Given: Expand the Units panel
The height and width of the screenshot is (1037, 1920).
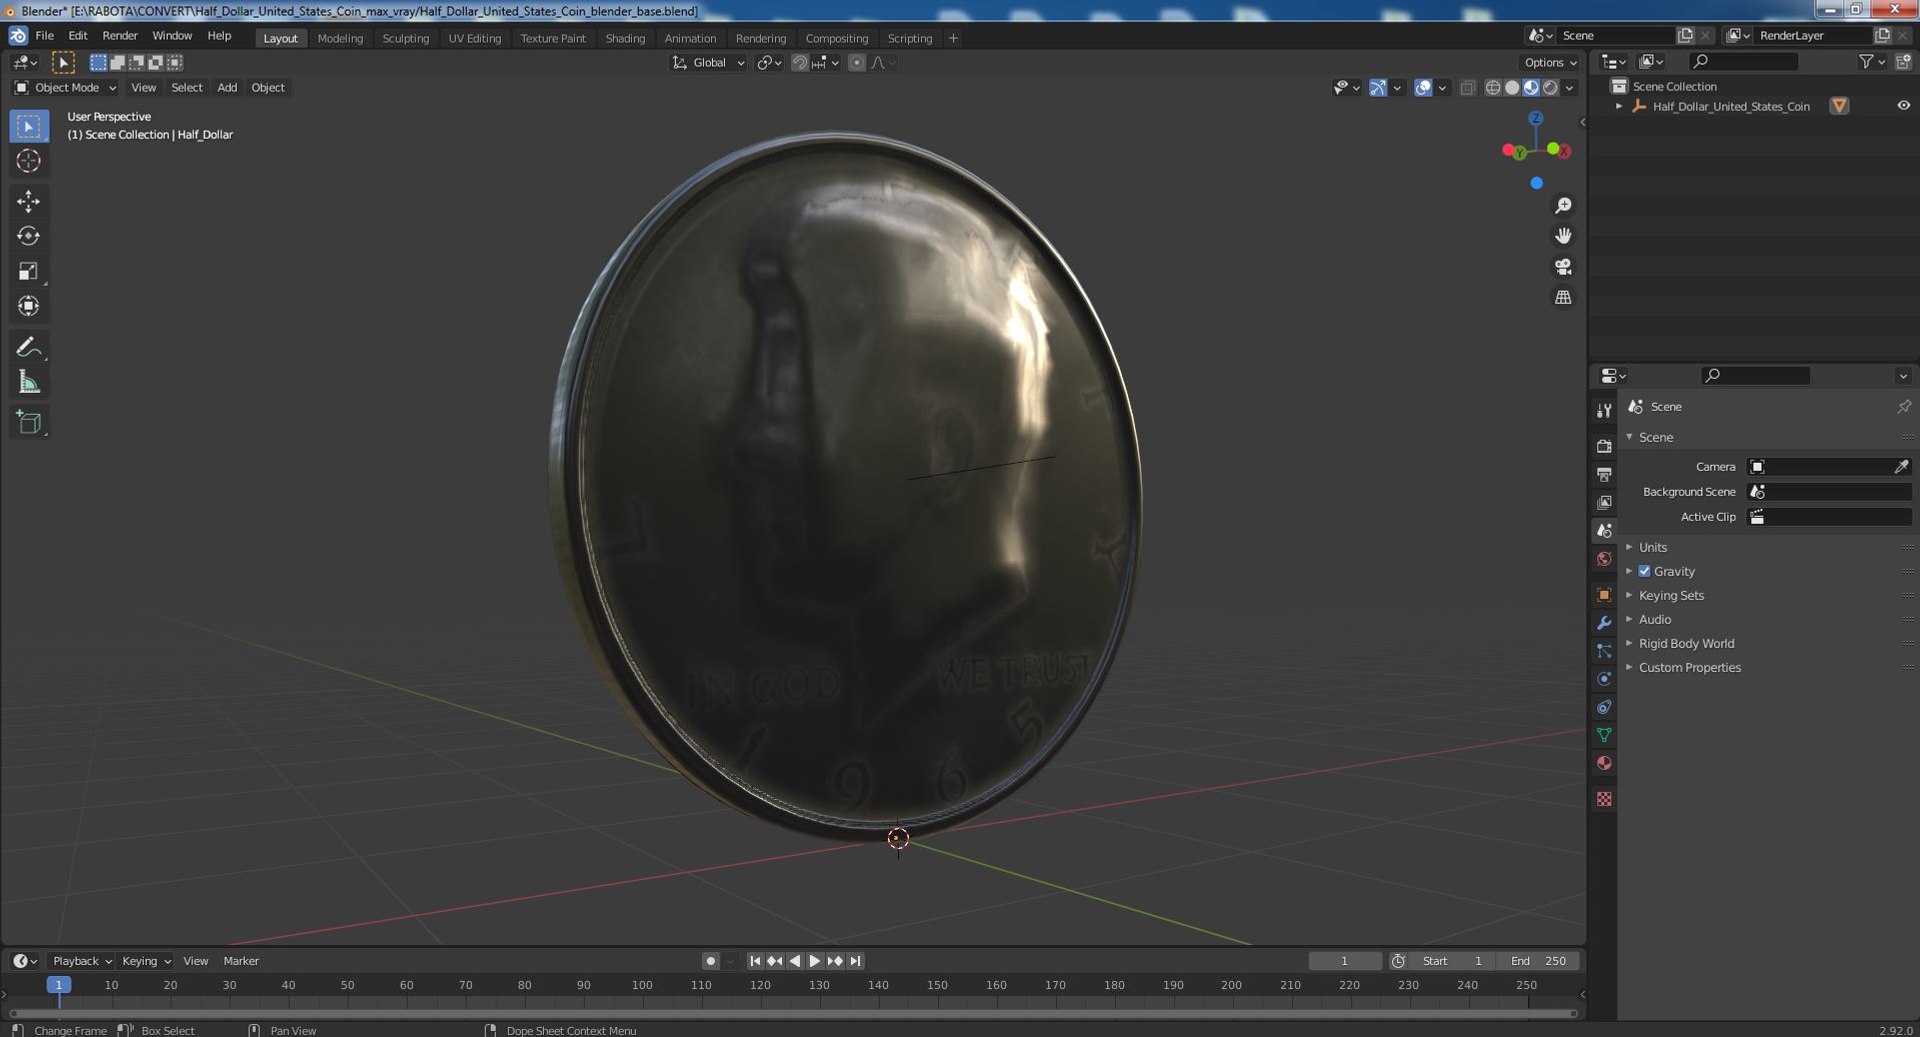Looking at the screenshot, I should click(x=1652, y=547).
